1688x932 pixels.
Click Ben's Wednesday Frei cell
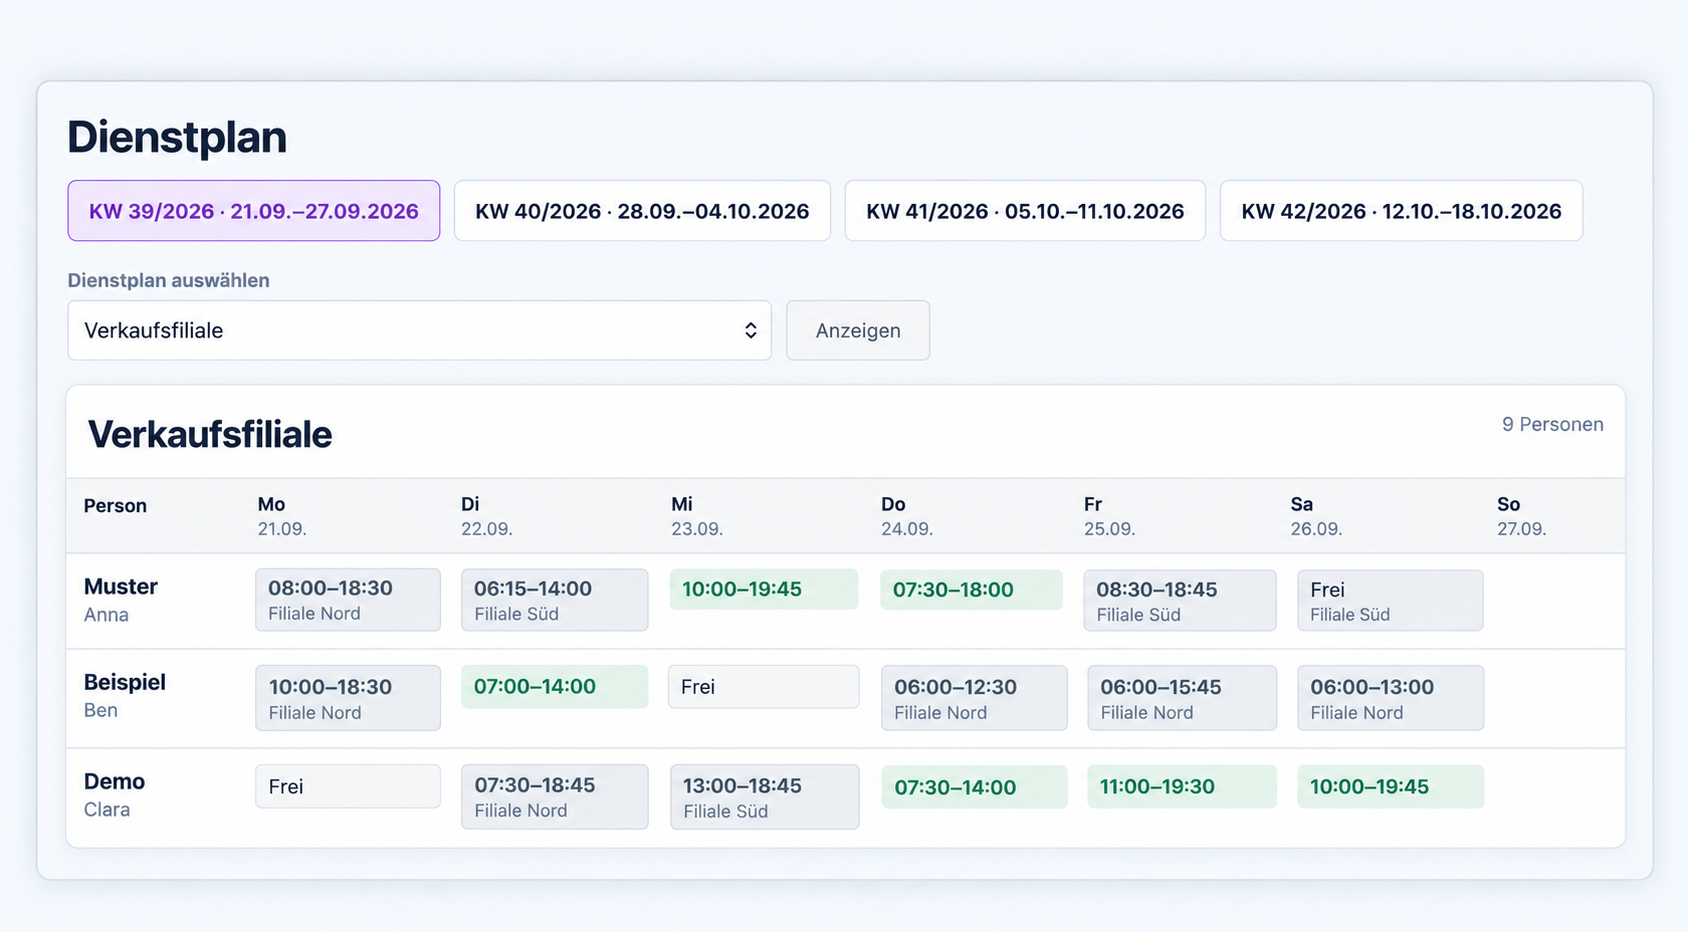coord(764,687)
